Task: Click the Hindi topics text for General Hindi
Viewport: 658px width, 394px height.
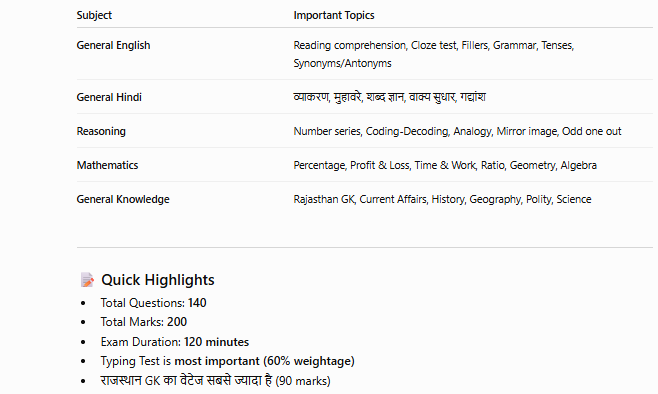Action: [389, 97]
